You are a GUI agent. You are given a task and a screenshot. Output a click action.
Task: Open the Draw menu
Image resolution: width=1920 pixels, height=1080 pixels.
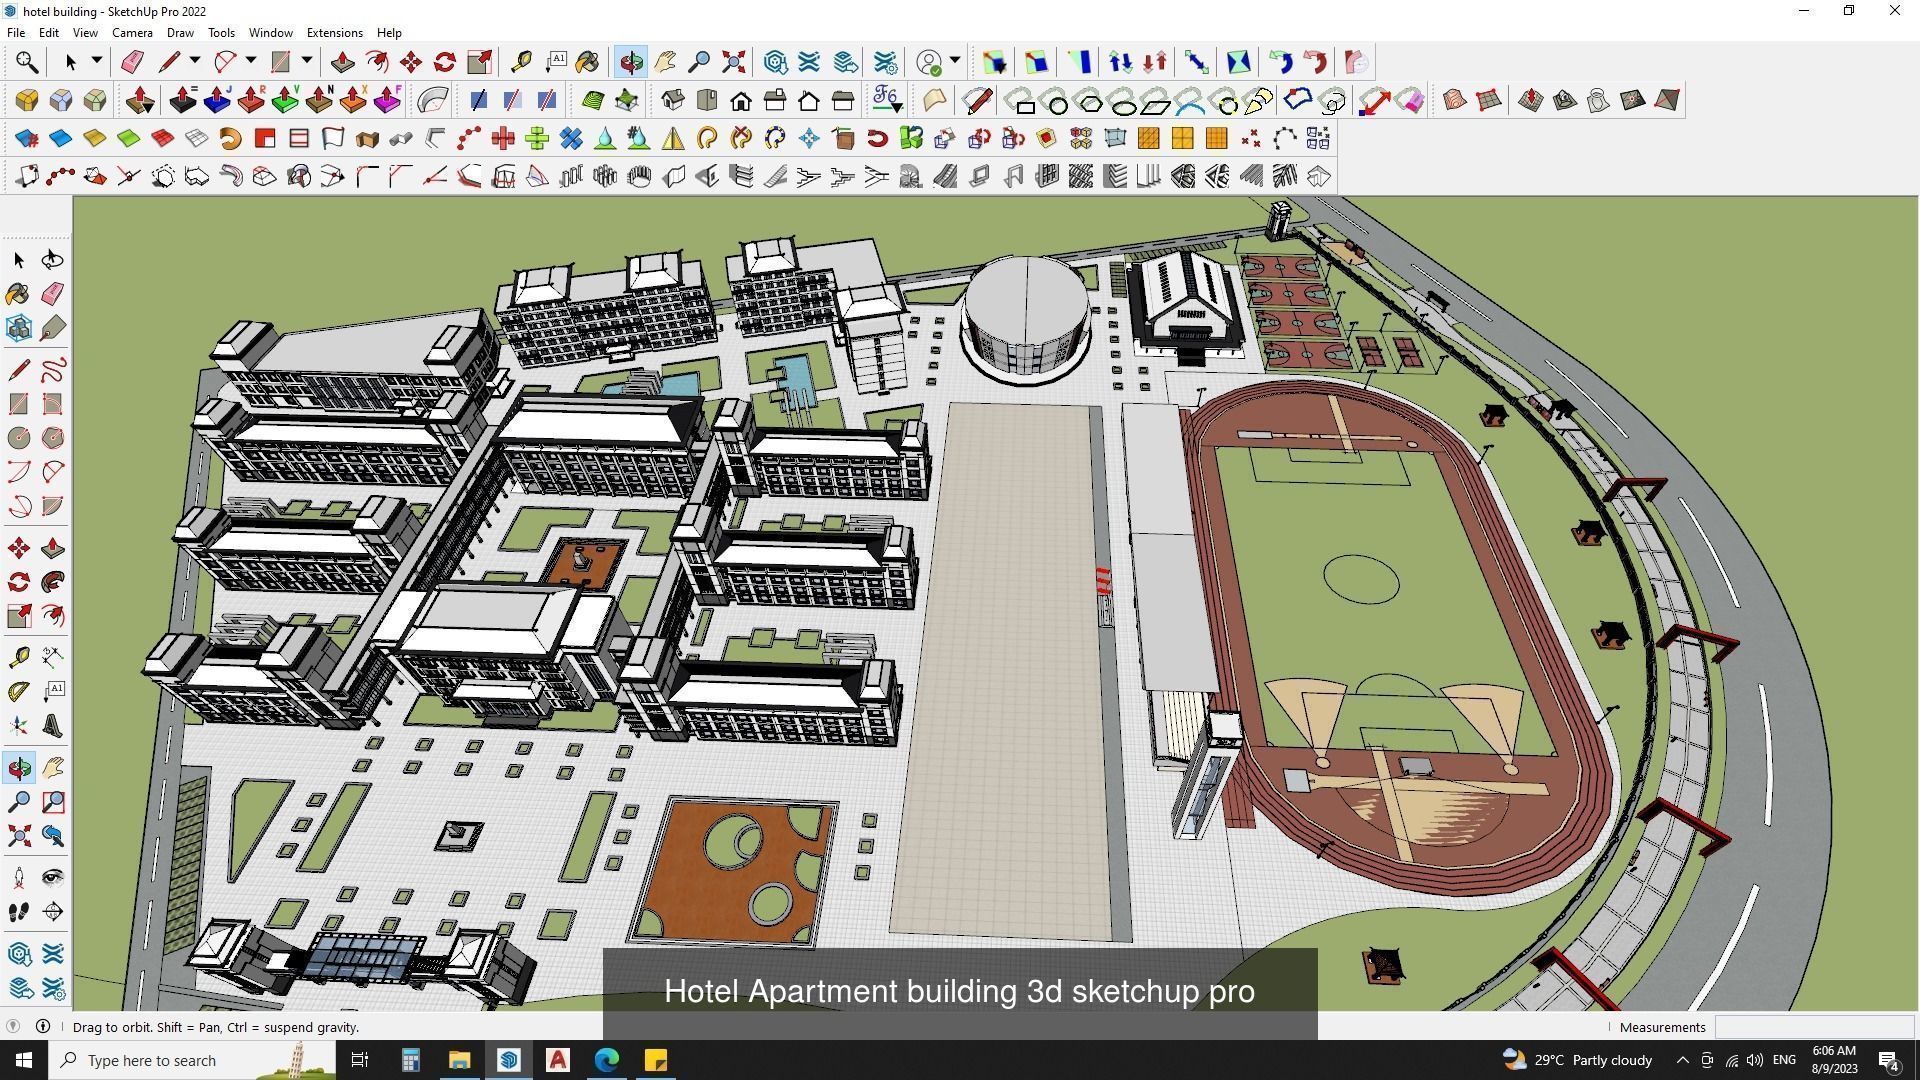(x=180, y=32)
